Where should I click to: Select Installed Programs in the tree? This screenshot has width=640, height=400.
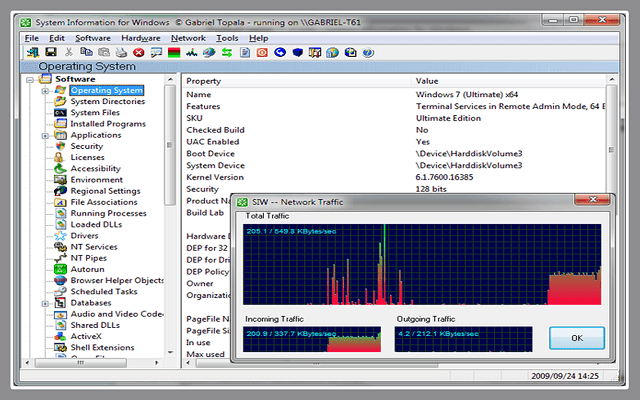[x=107, y=124]
